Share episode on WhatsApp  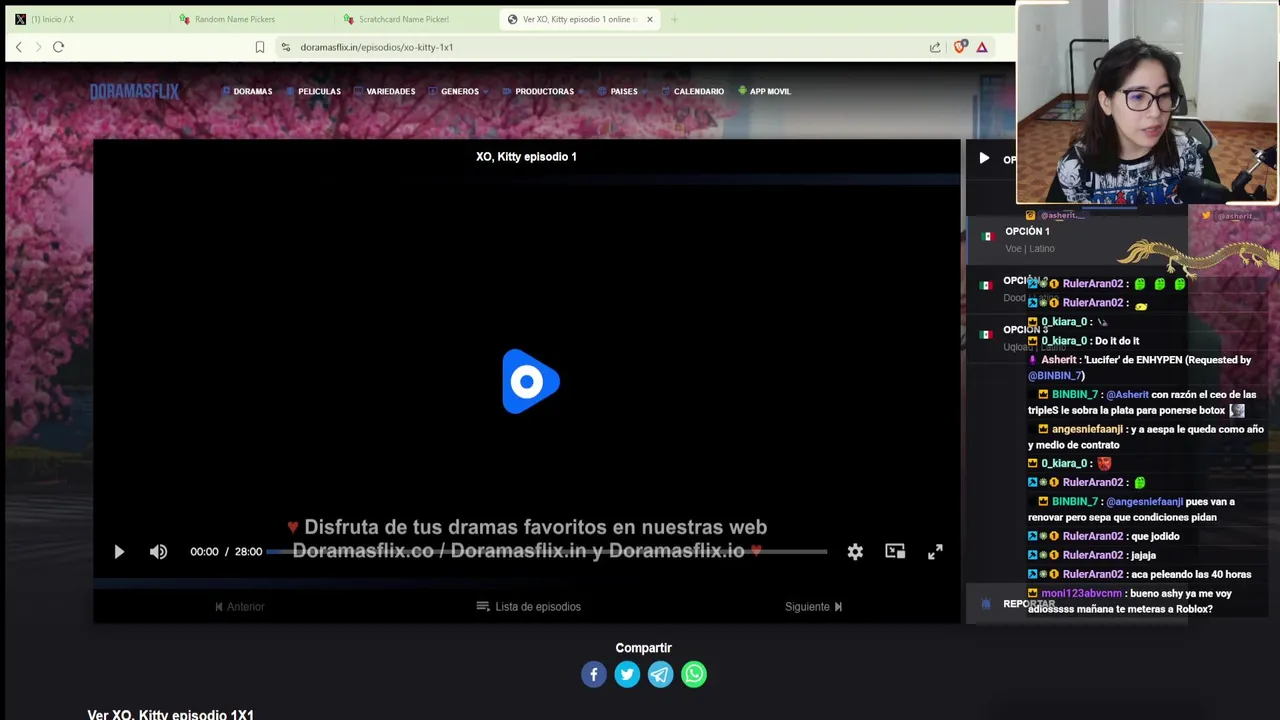pyautogui.click(x=694, y=674)
